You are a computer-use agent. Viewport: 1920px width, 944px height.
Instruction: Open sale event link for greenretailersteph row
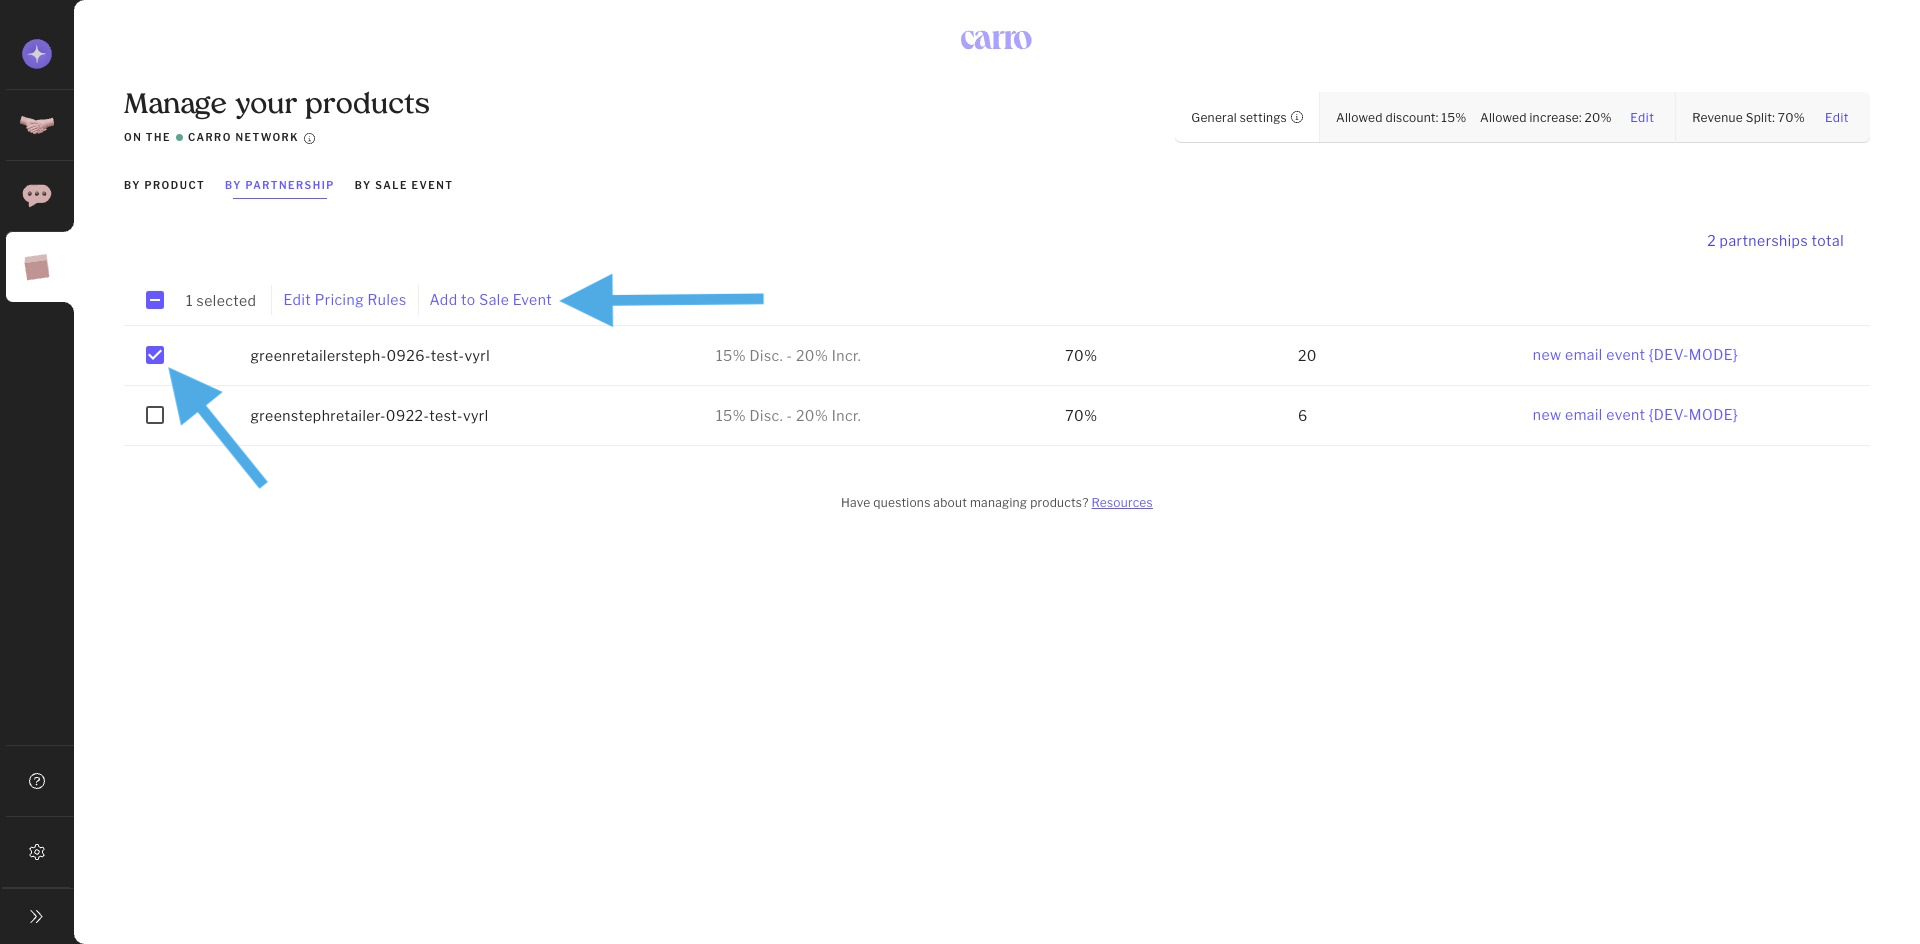click(1635, 355)
